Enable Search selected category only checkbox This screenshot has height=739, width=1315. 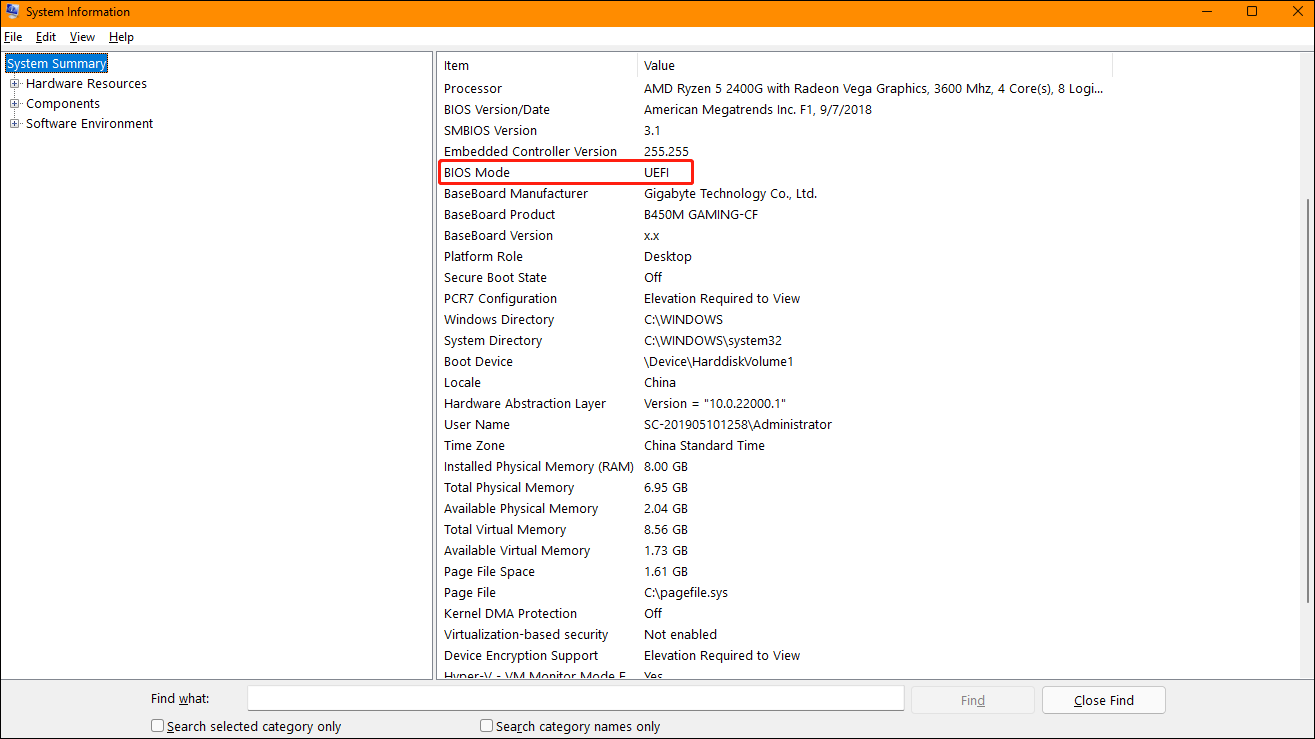click(157, 726)
